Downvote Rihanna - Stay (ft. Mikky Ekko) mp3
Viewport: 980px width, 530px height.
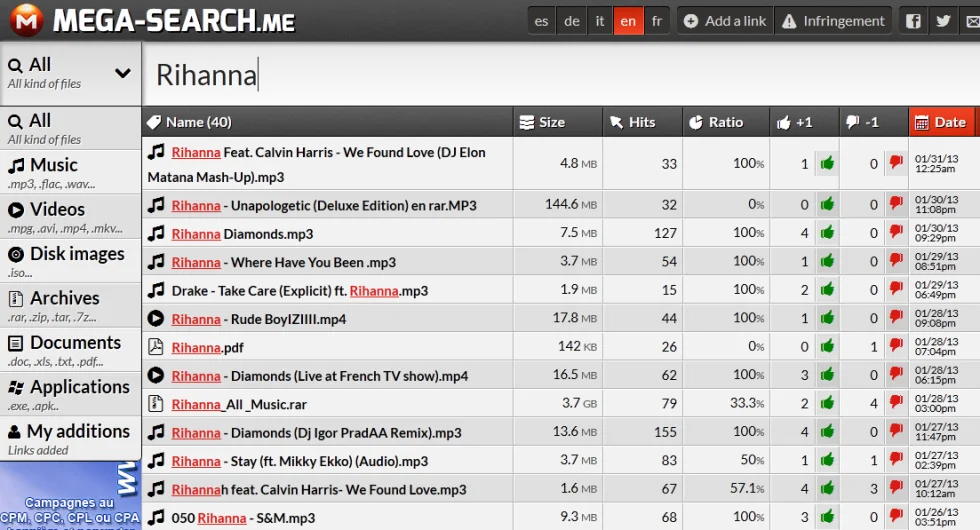click(x=896, y=461)
